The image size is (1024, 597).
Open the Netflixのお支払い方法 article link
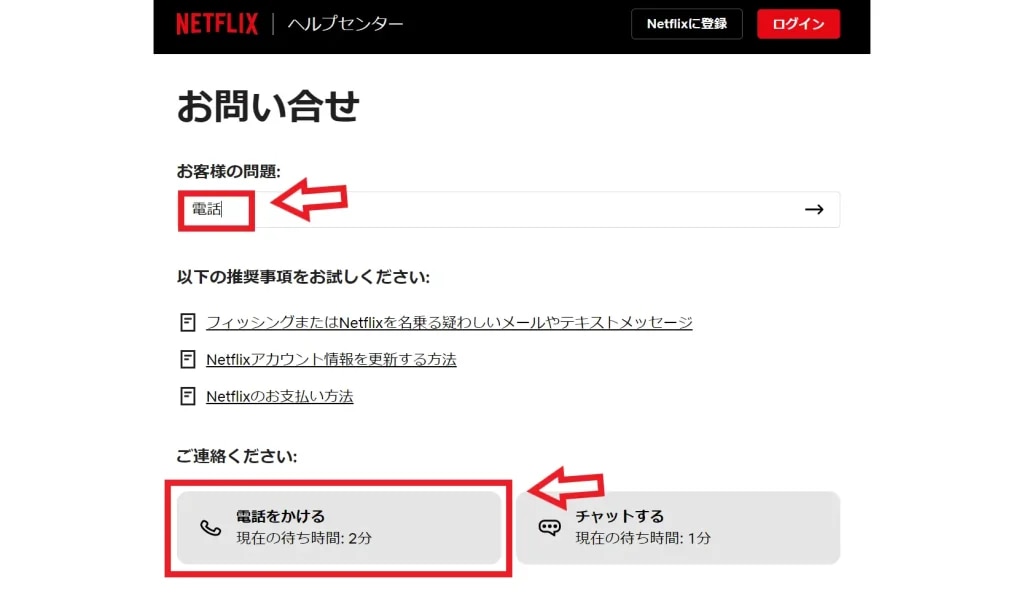coord(279,396)
